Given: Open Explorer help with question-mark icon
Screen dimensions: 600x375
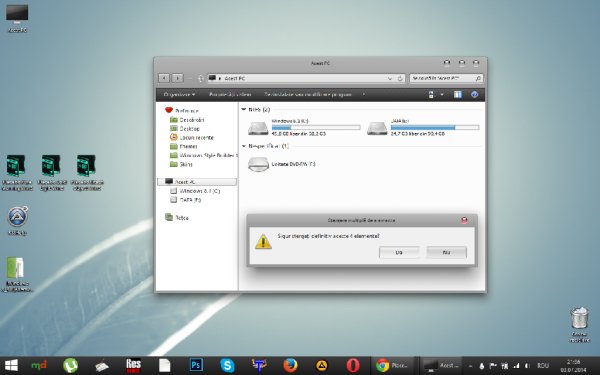Looking at the screenshot, I should (474, 95).
